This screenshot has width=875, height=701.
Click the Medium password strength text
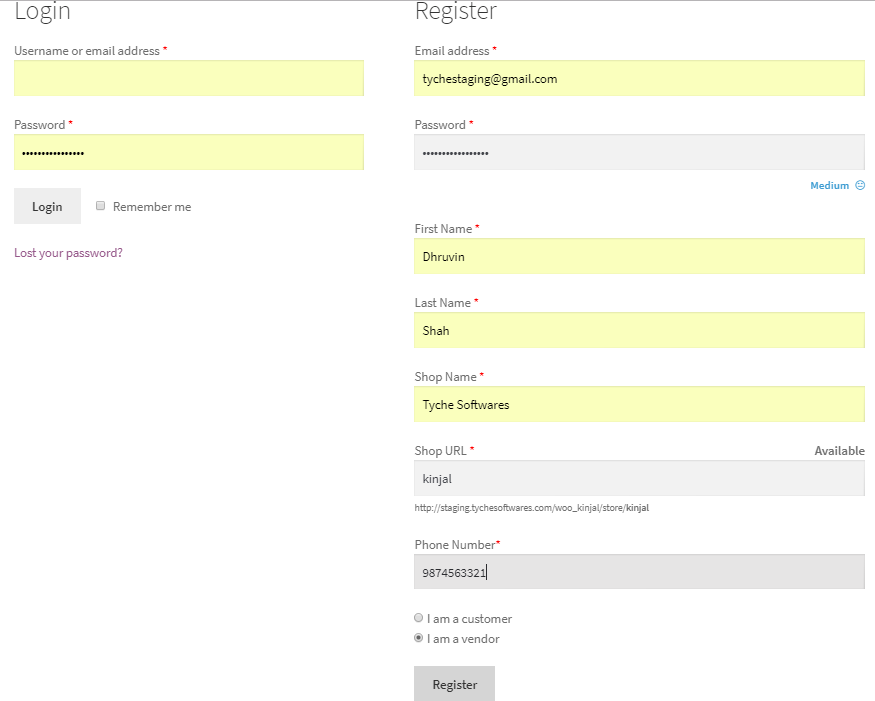point(829,186)
